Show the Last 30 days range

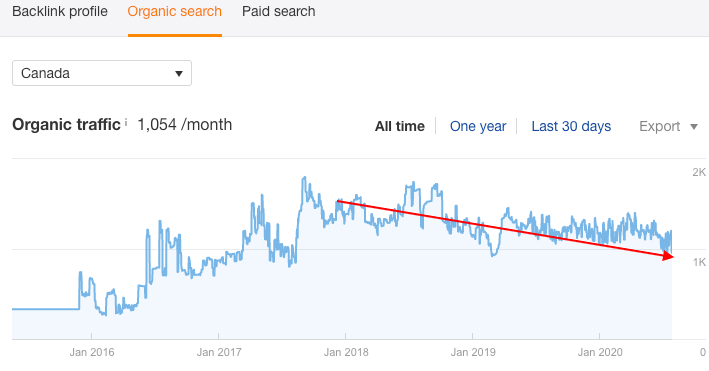(571, 126)
